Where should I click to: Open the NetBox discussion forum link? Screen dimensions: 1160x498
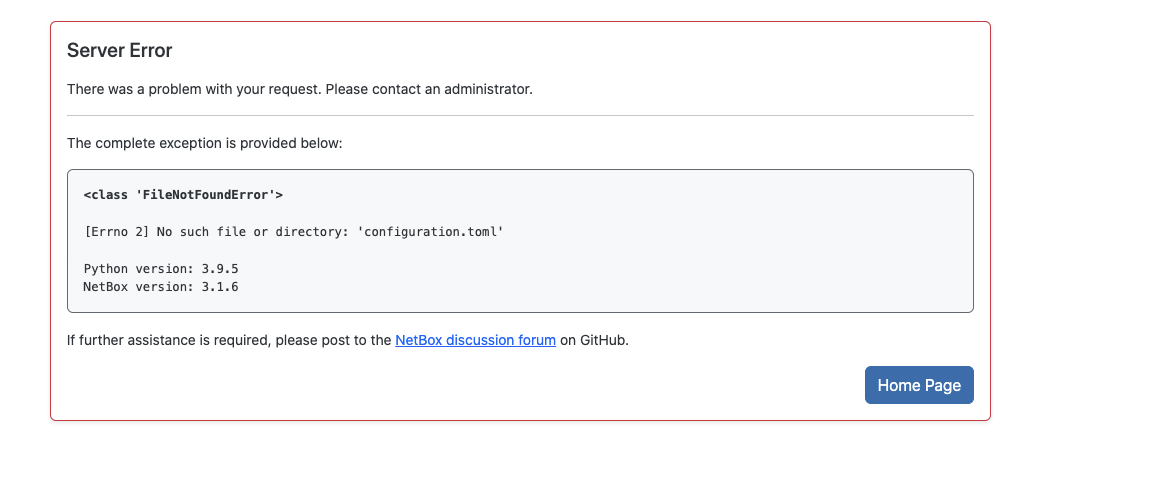(x=475, y=340)
